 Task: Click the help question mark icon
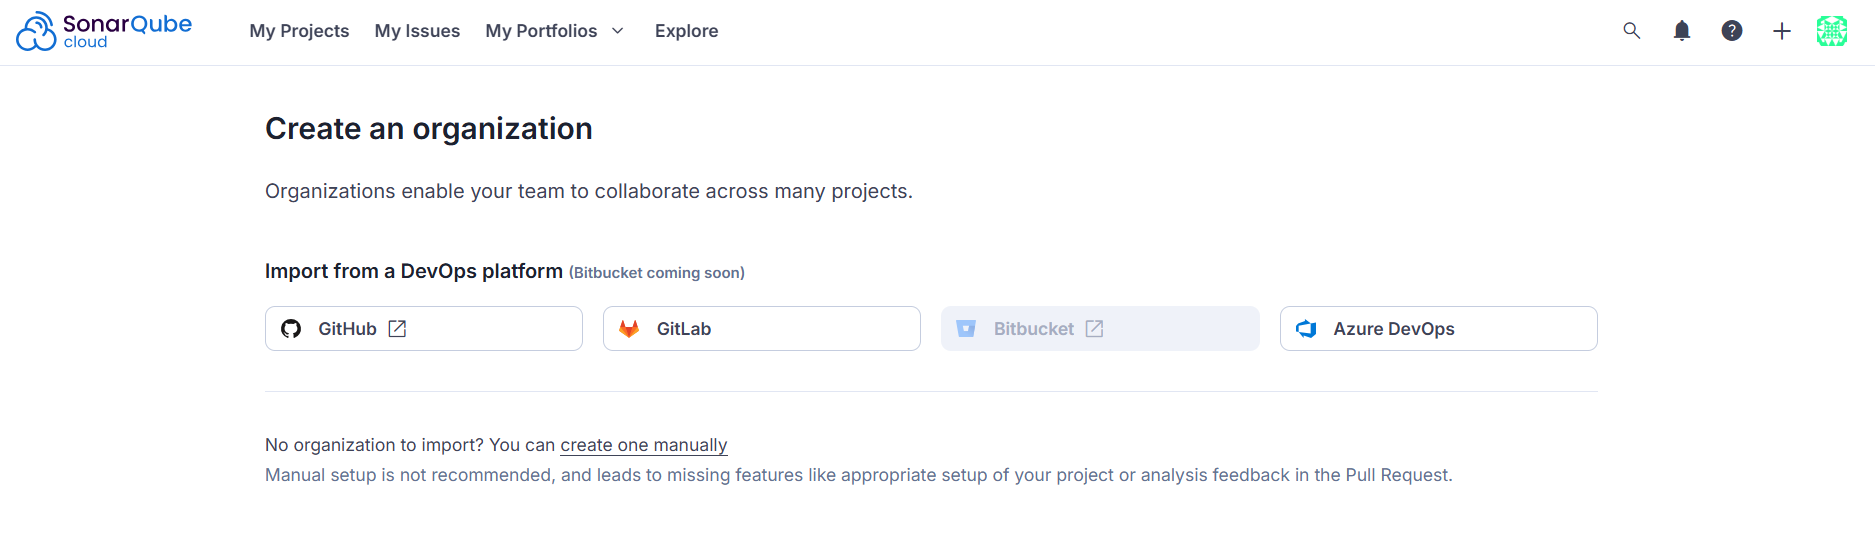pyautogui.click(x=1732, y=31)
